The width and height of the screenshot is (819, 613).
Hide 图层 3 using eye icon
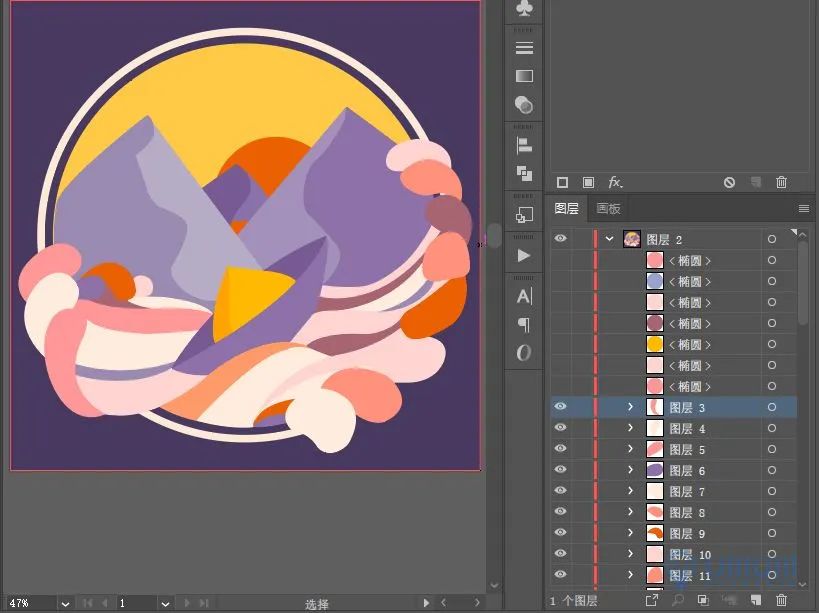click(560, 407)
